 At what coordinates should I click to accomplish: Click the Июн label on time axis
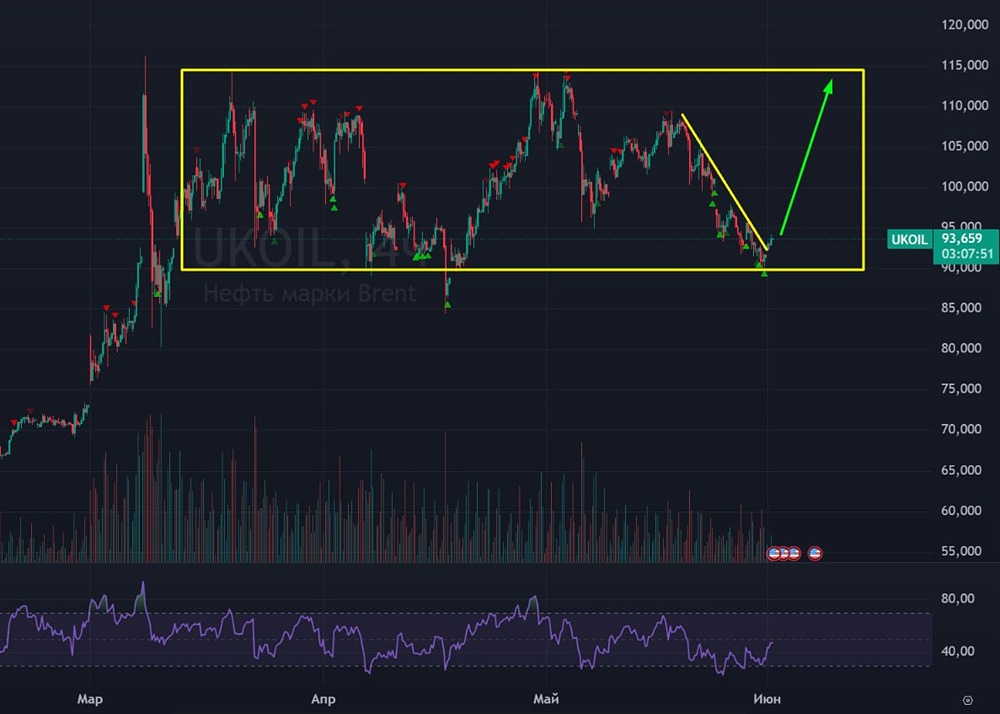pos(767,699)
